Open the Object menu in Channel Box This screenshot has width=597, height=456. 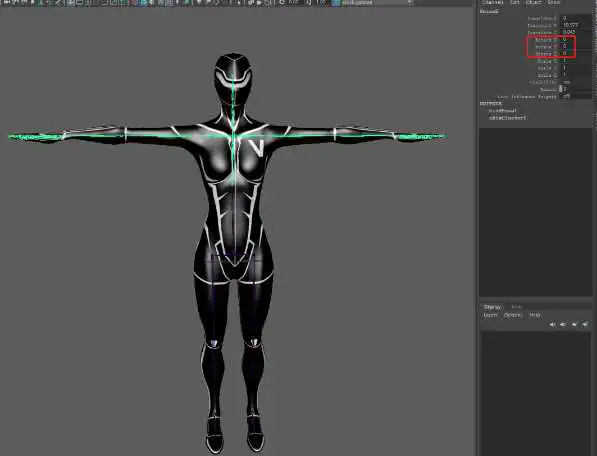pyautogui.click(x=533, y=2)
